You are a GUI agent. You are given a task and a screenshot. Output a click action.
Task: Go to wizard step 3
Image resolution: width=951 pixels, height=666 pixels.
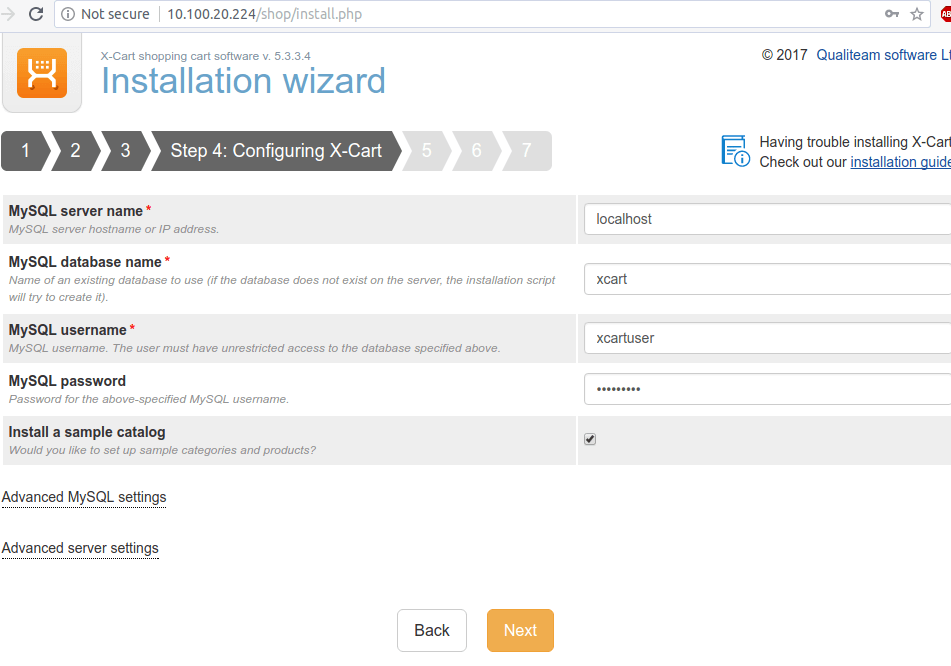tap(125, 150)
